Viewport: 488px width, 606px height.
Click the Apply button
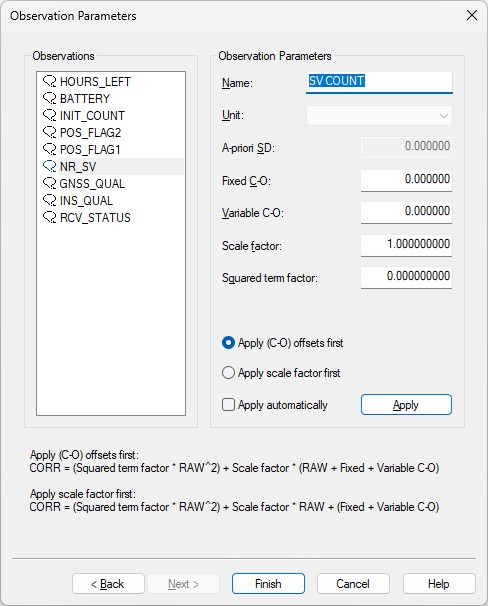click(x=406, y=405)
